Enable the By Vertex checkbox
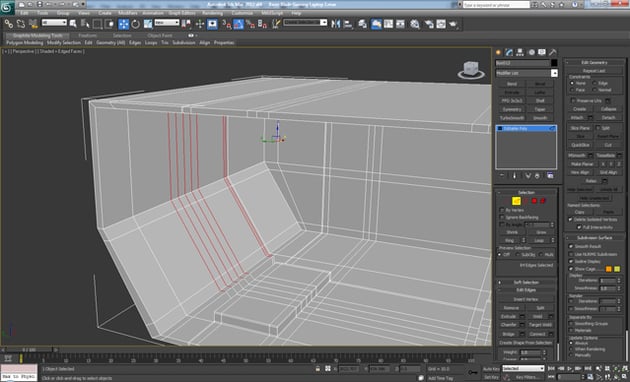Viewport: 630px width, 382px height. pyautogui.click(x=502, y=210)
